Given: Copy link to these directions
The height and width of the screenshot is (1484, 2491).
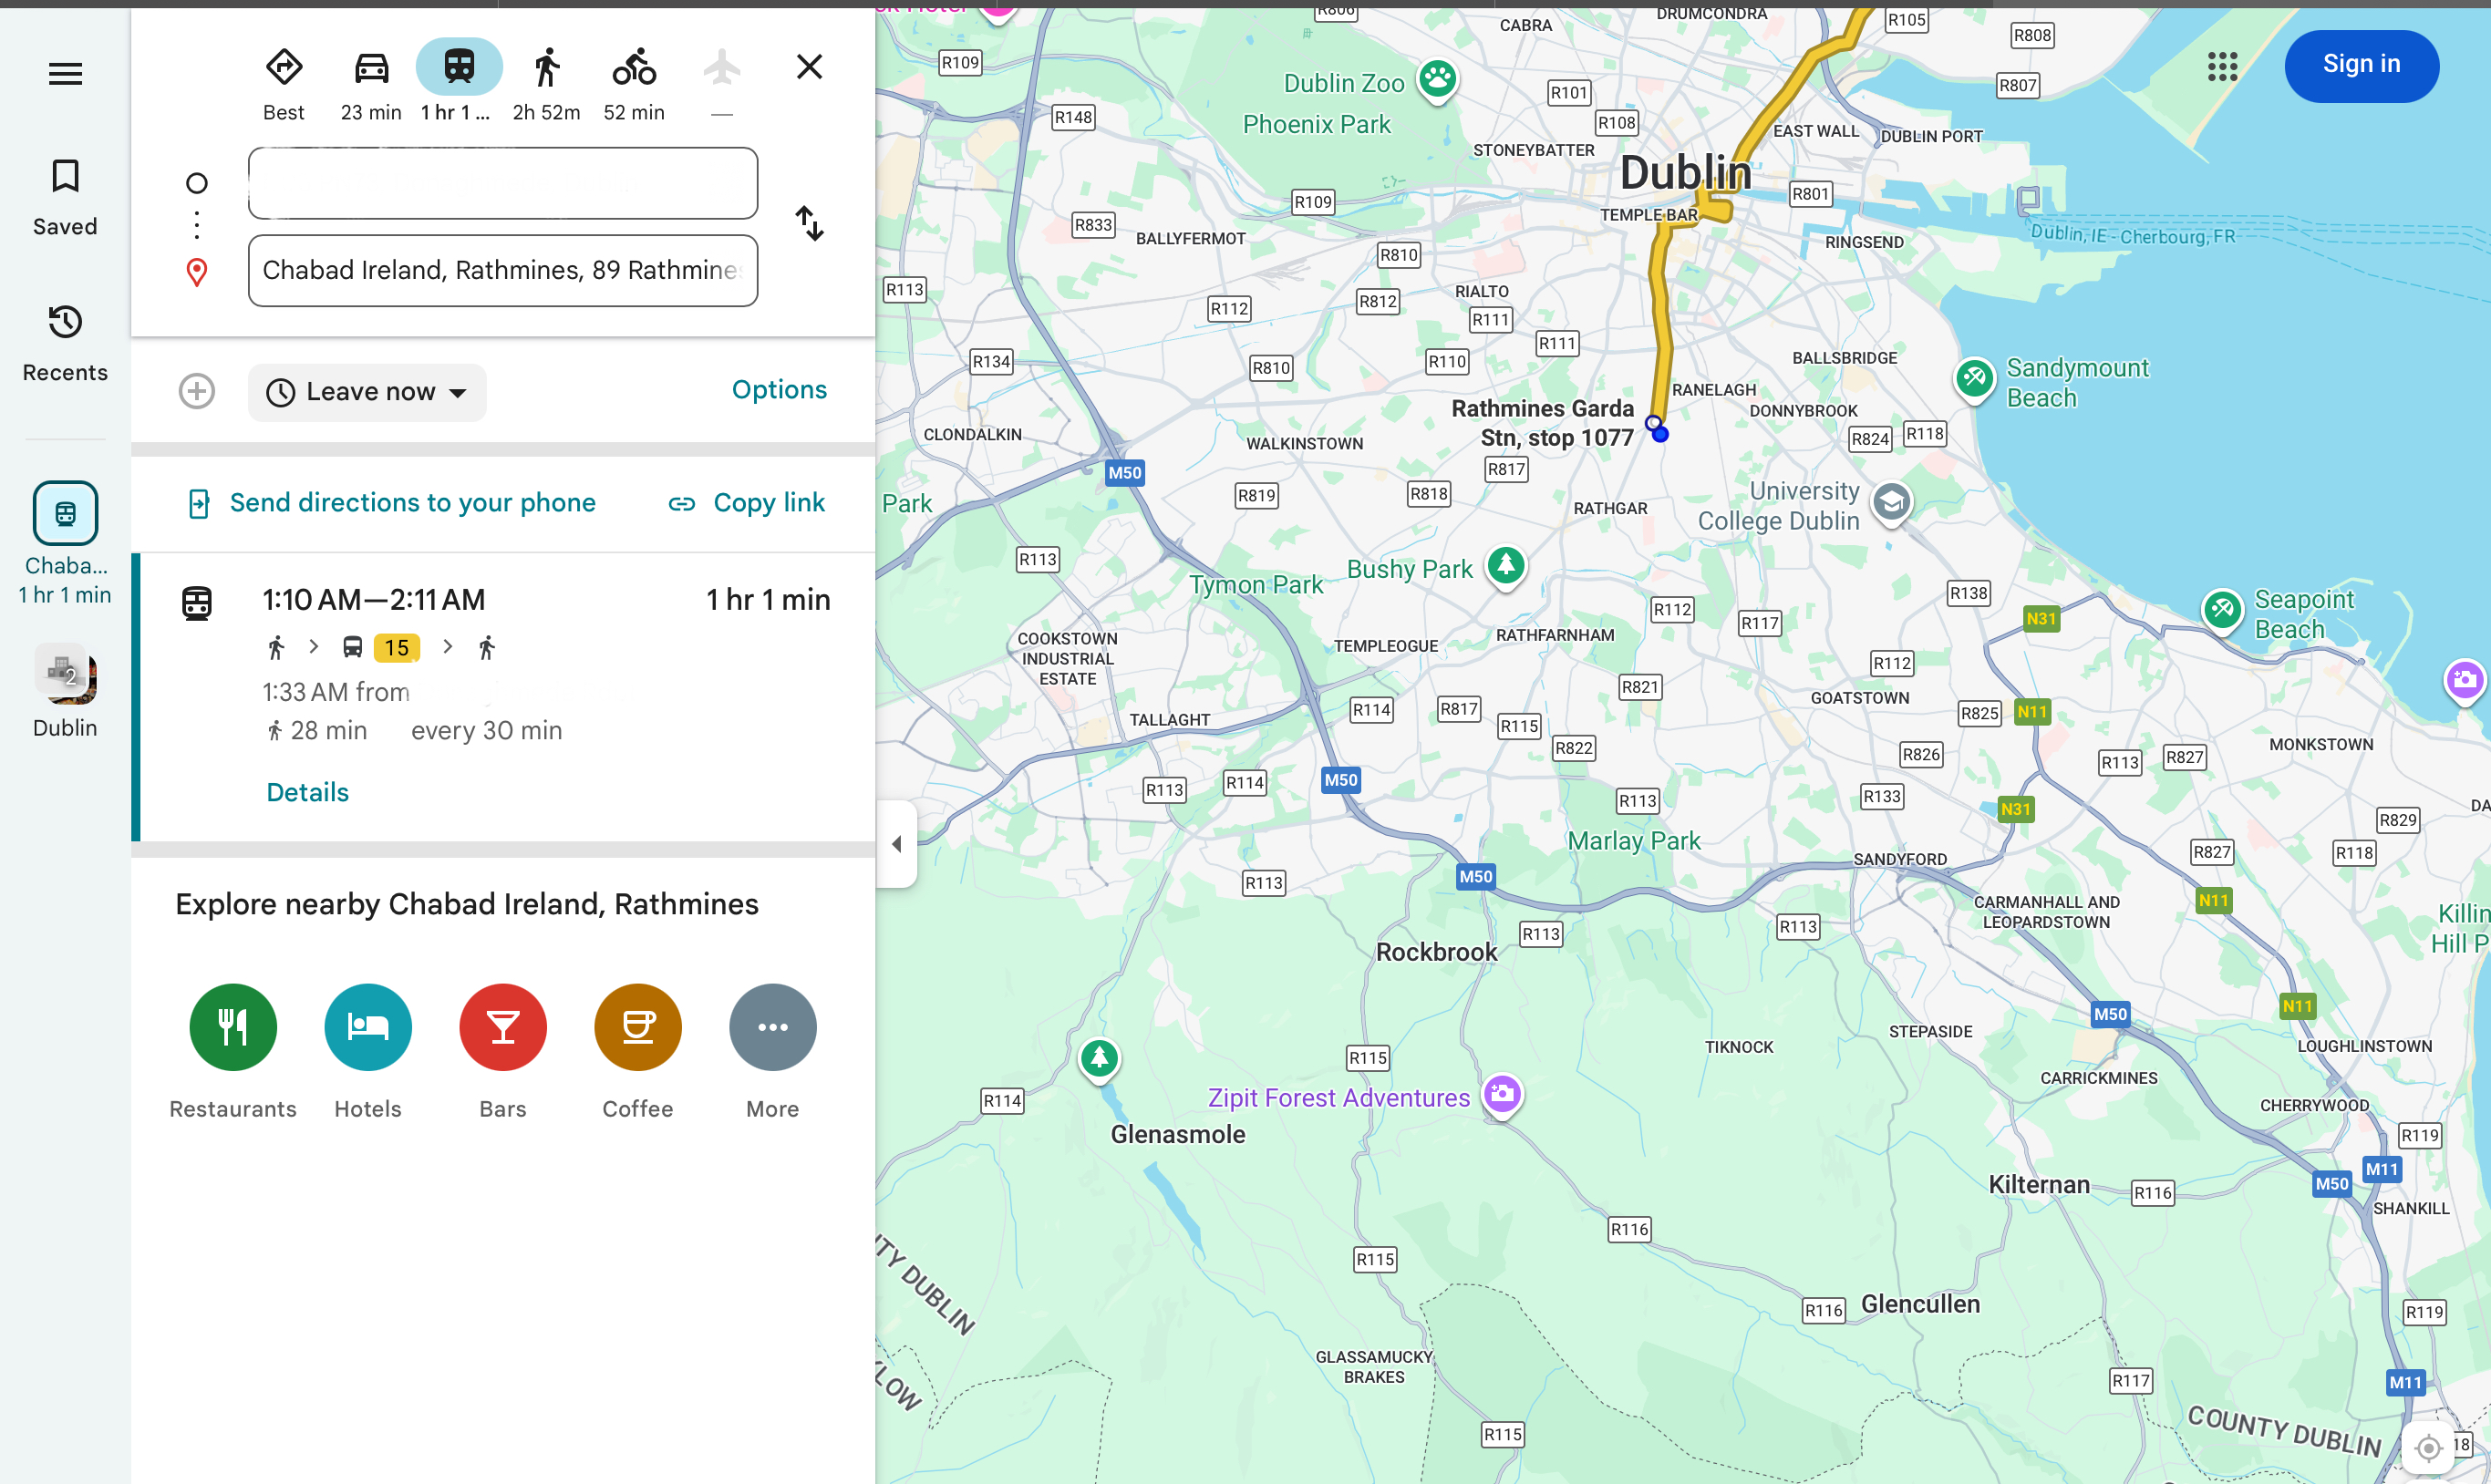Looking at the screenshot, I should [747, 502].
